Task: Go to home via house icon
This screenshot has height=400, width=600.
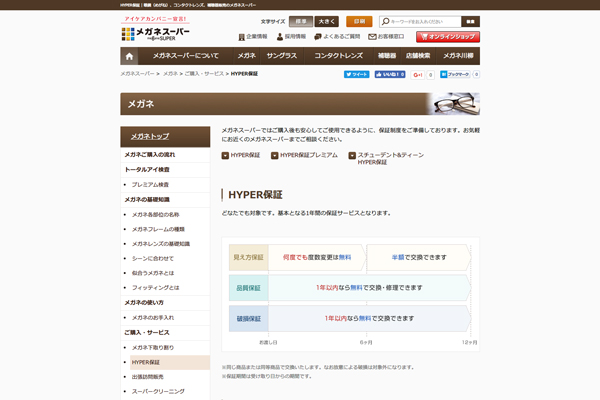Action: point(129,56)
